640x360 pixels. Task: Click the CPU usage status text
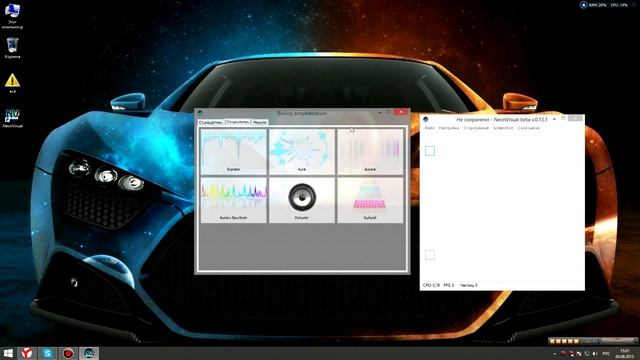tap(431, 285)
